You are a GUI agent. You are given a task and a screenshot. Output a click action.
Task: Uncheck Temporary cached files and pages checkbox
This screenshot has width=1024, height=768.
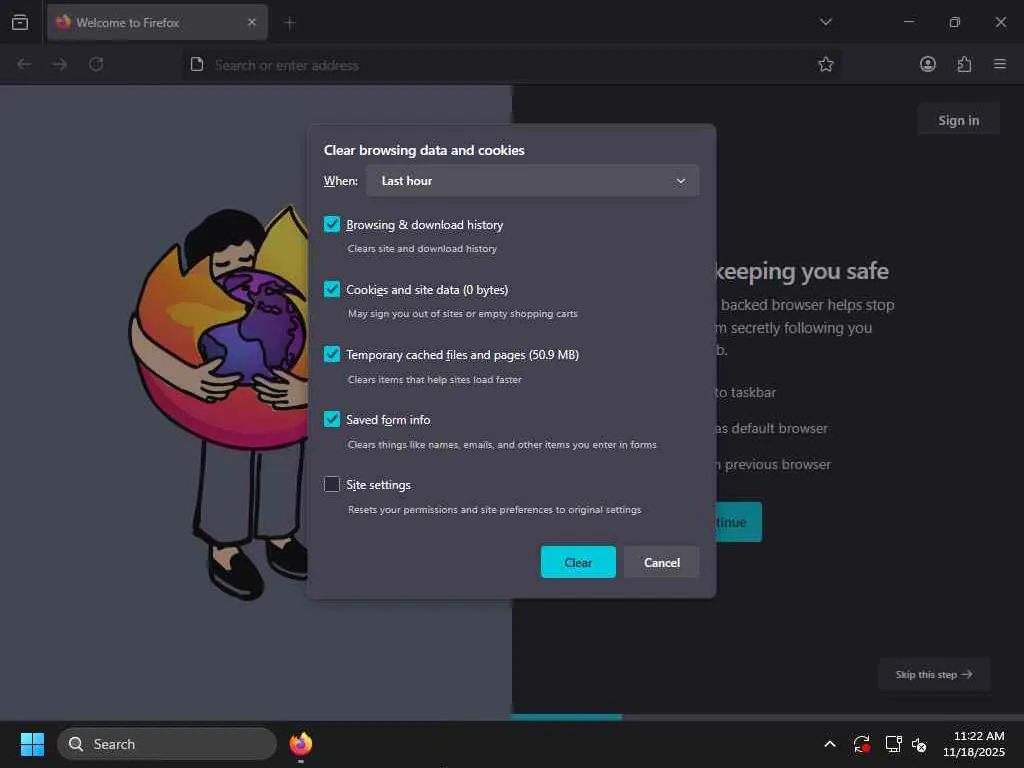[x=332, y=355]
